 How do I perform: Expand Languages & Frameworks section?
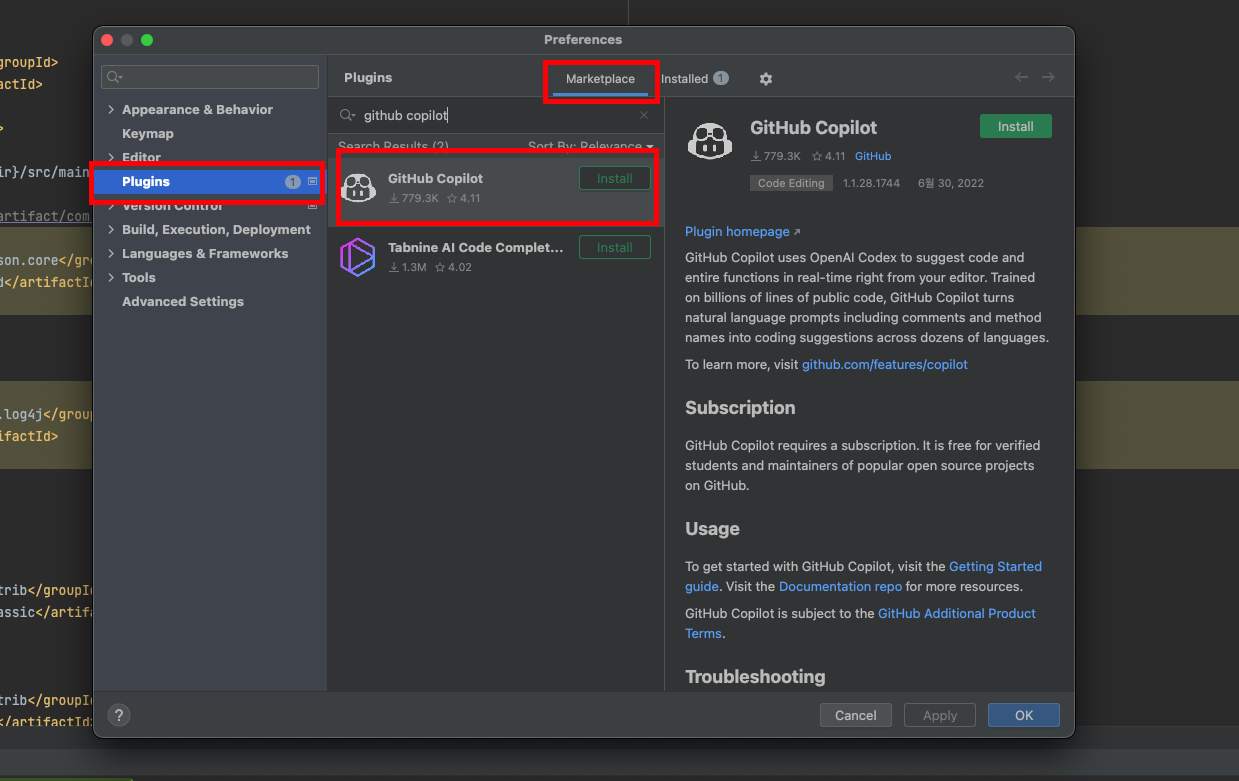click(111, 254)
